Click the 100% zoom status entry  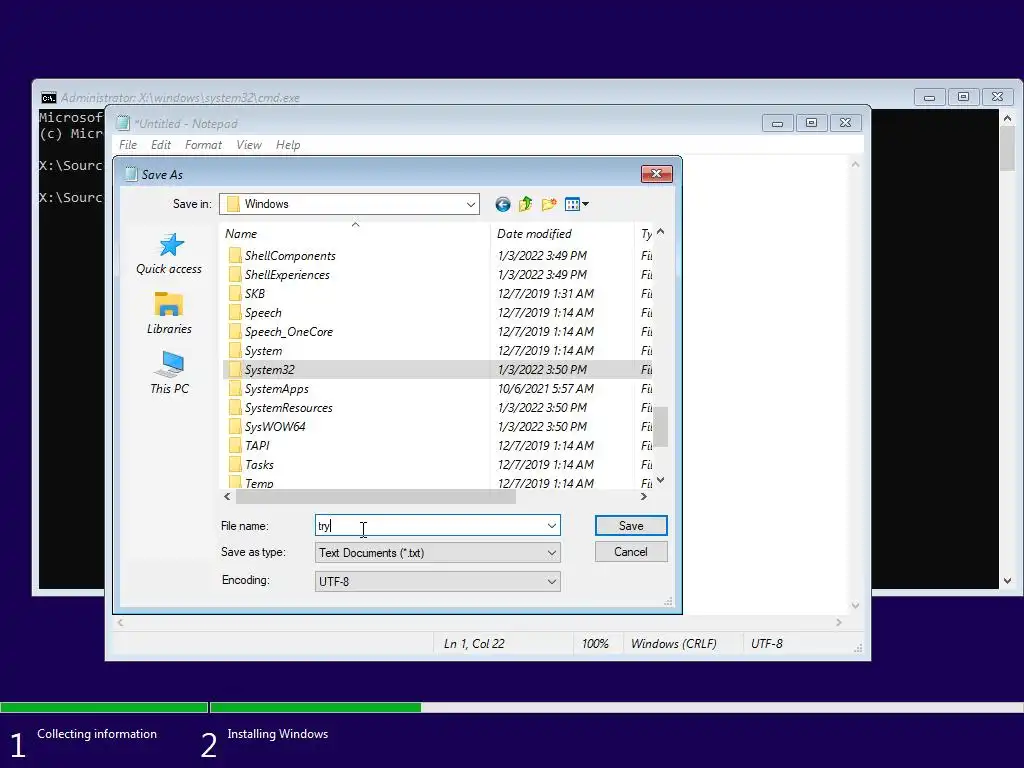(595, 644)
